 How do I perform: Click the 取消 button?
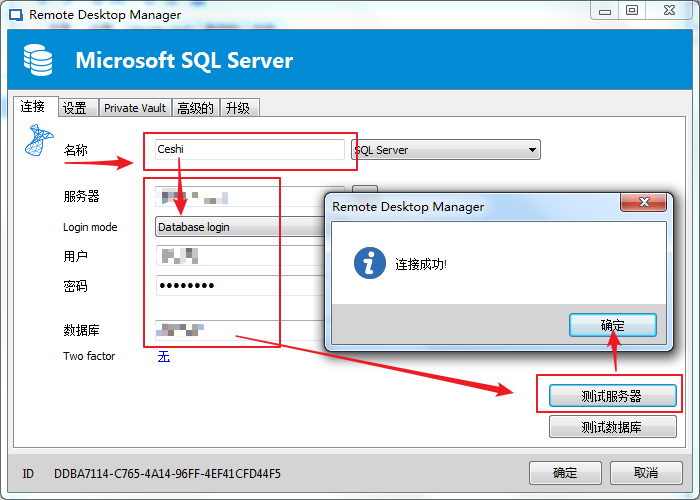pos(646,473)
